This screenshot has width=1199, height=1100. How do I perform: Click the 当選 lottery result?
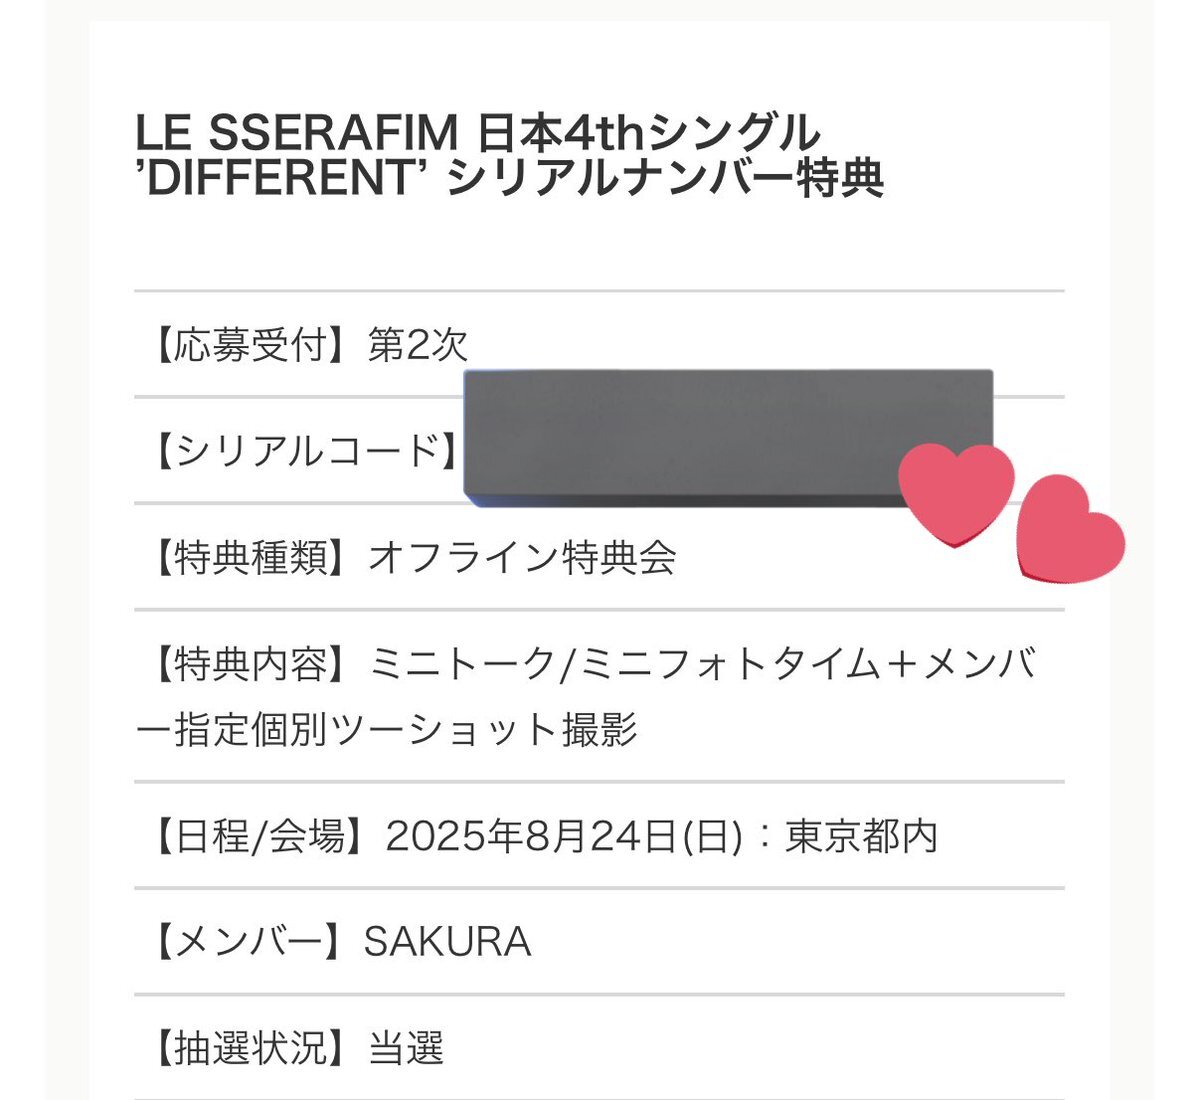tap(406, 1048)
